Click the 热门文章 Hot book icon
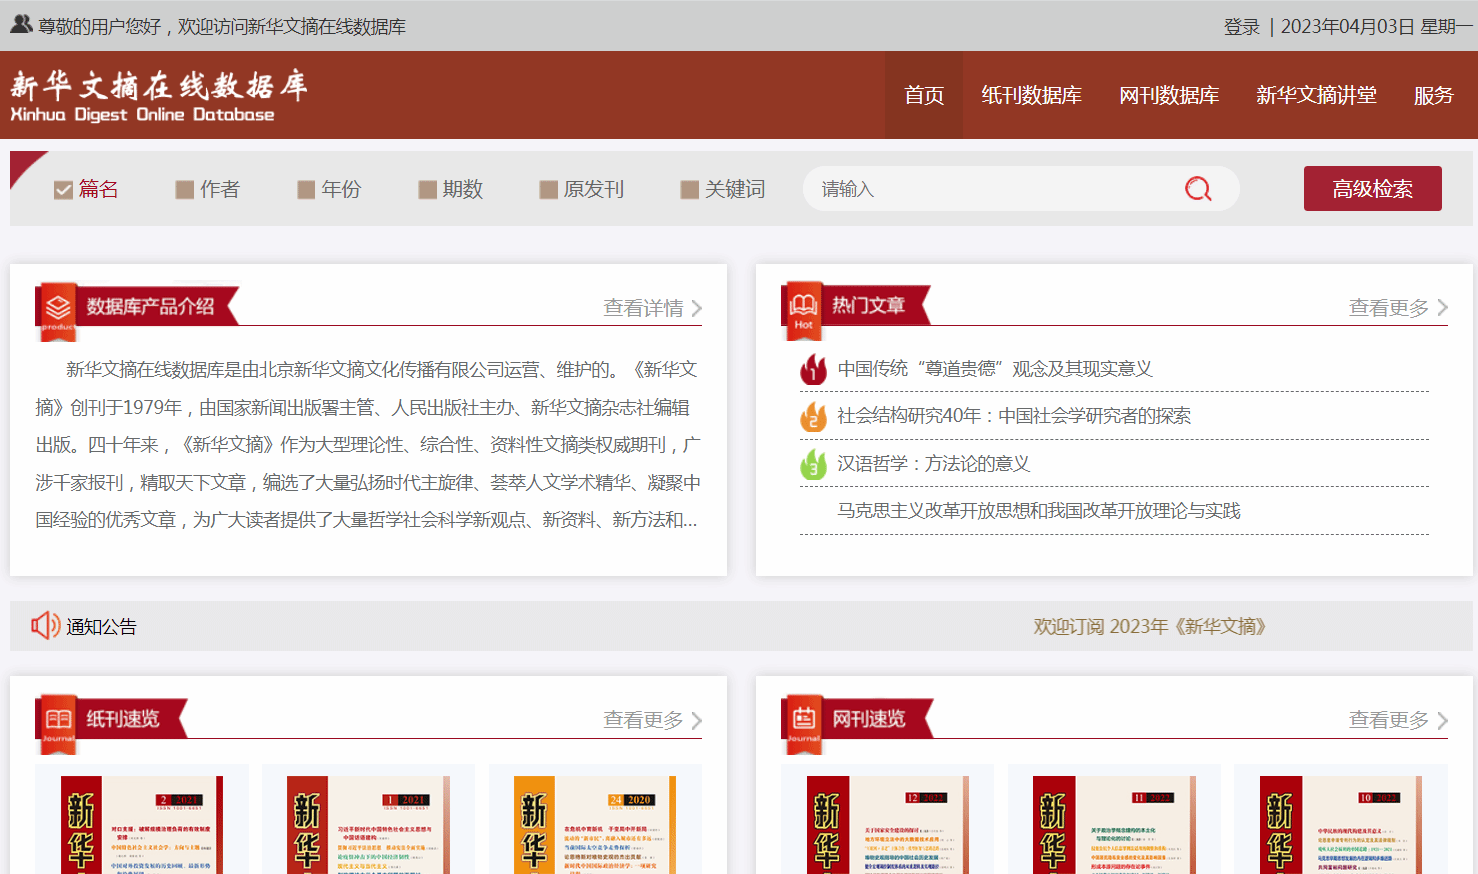This screenshot has width=1478, height=874. coord(803,306)
